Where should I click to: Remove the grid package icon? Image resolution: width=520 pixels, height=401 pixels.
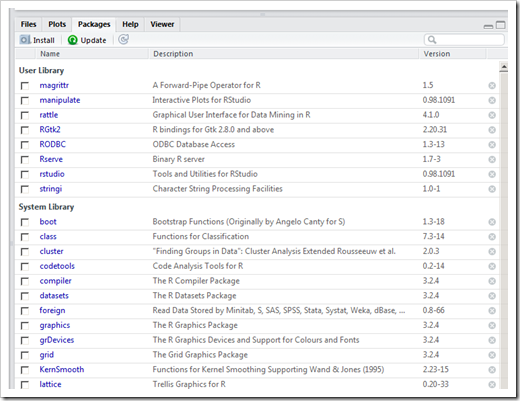(x=492, y=355)
